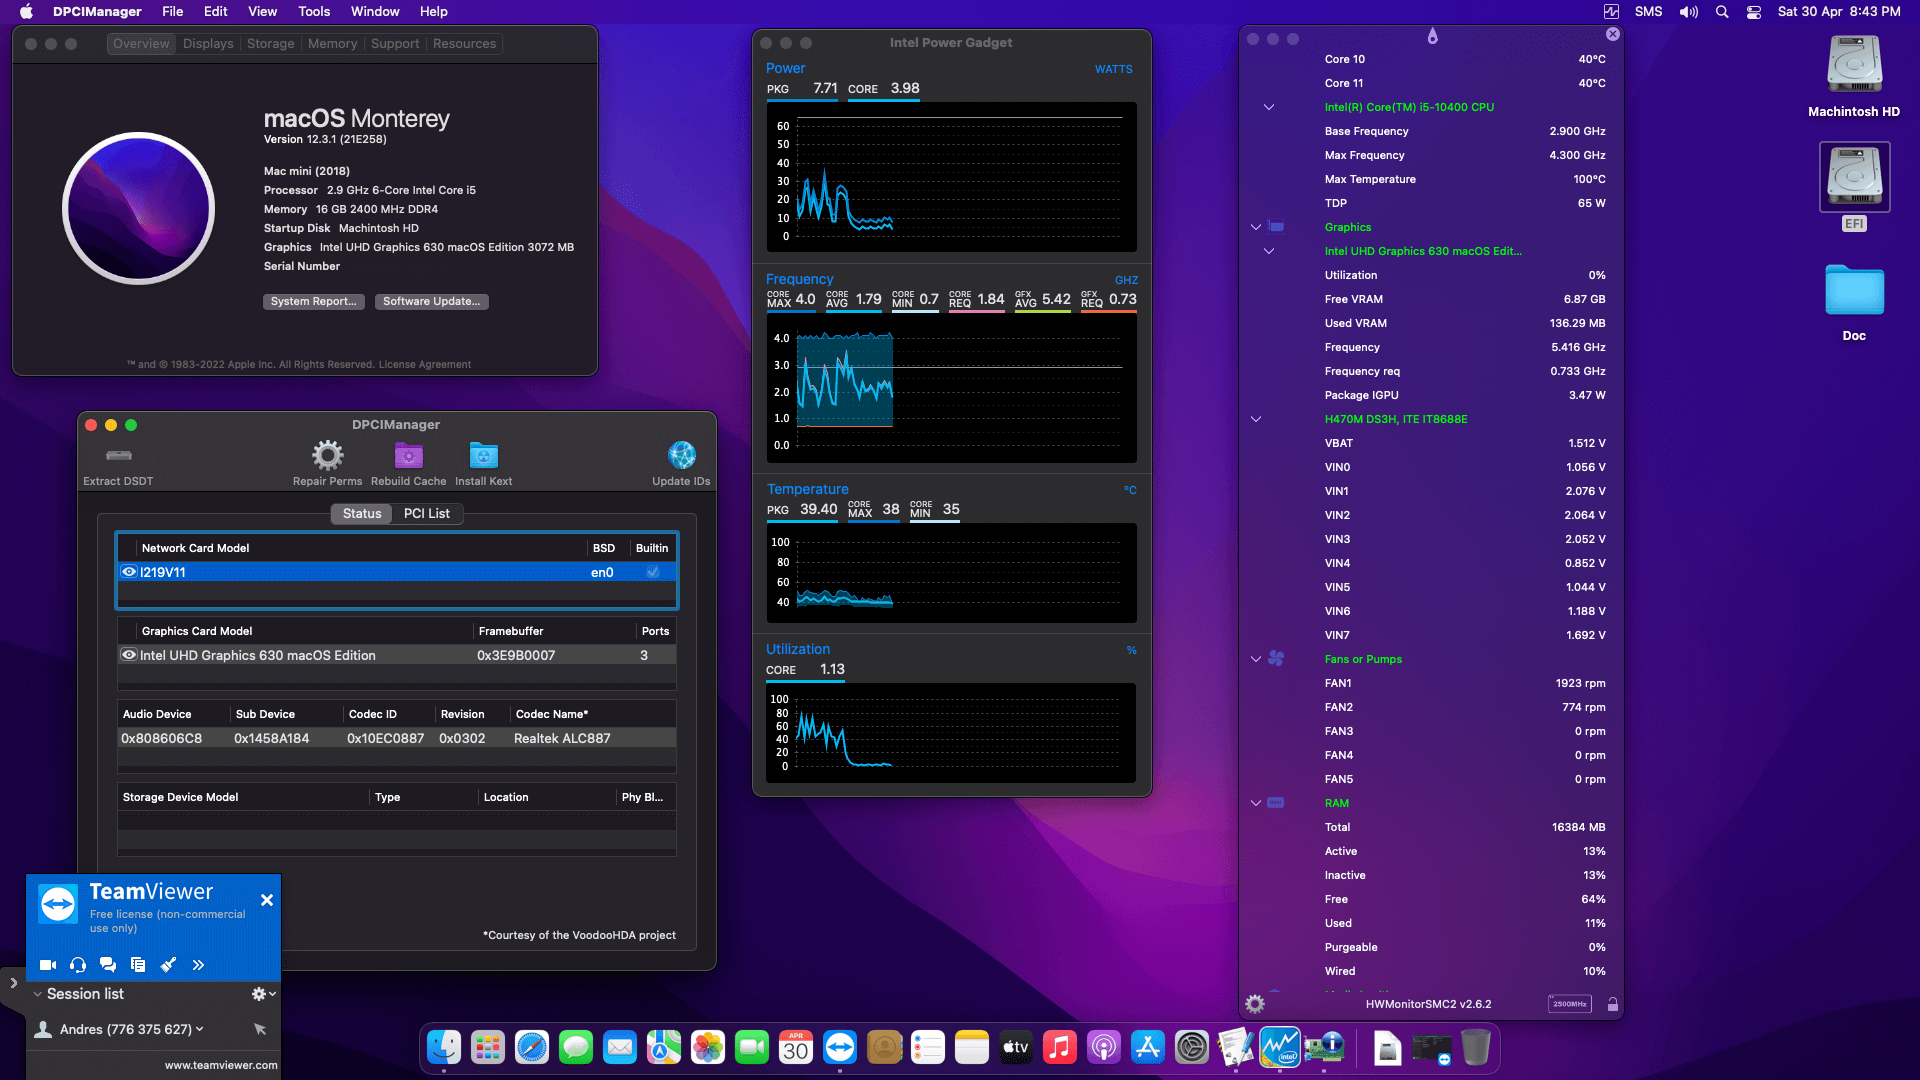
Task: Switch to the PCI List tab
Action: [427, 513]
